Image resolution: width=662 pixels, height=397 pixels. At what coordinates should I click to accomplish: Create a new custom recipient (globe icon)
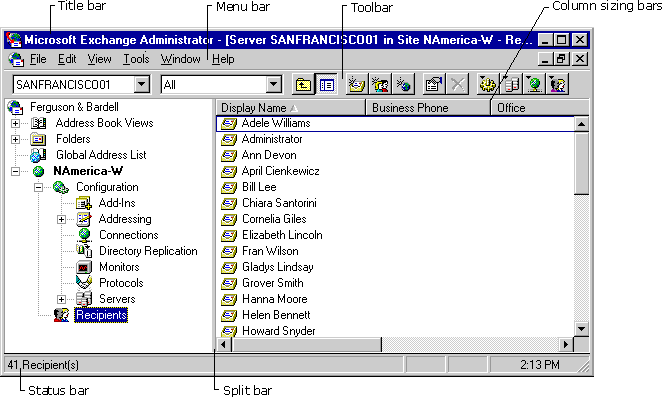403,85
